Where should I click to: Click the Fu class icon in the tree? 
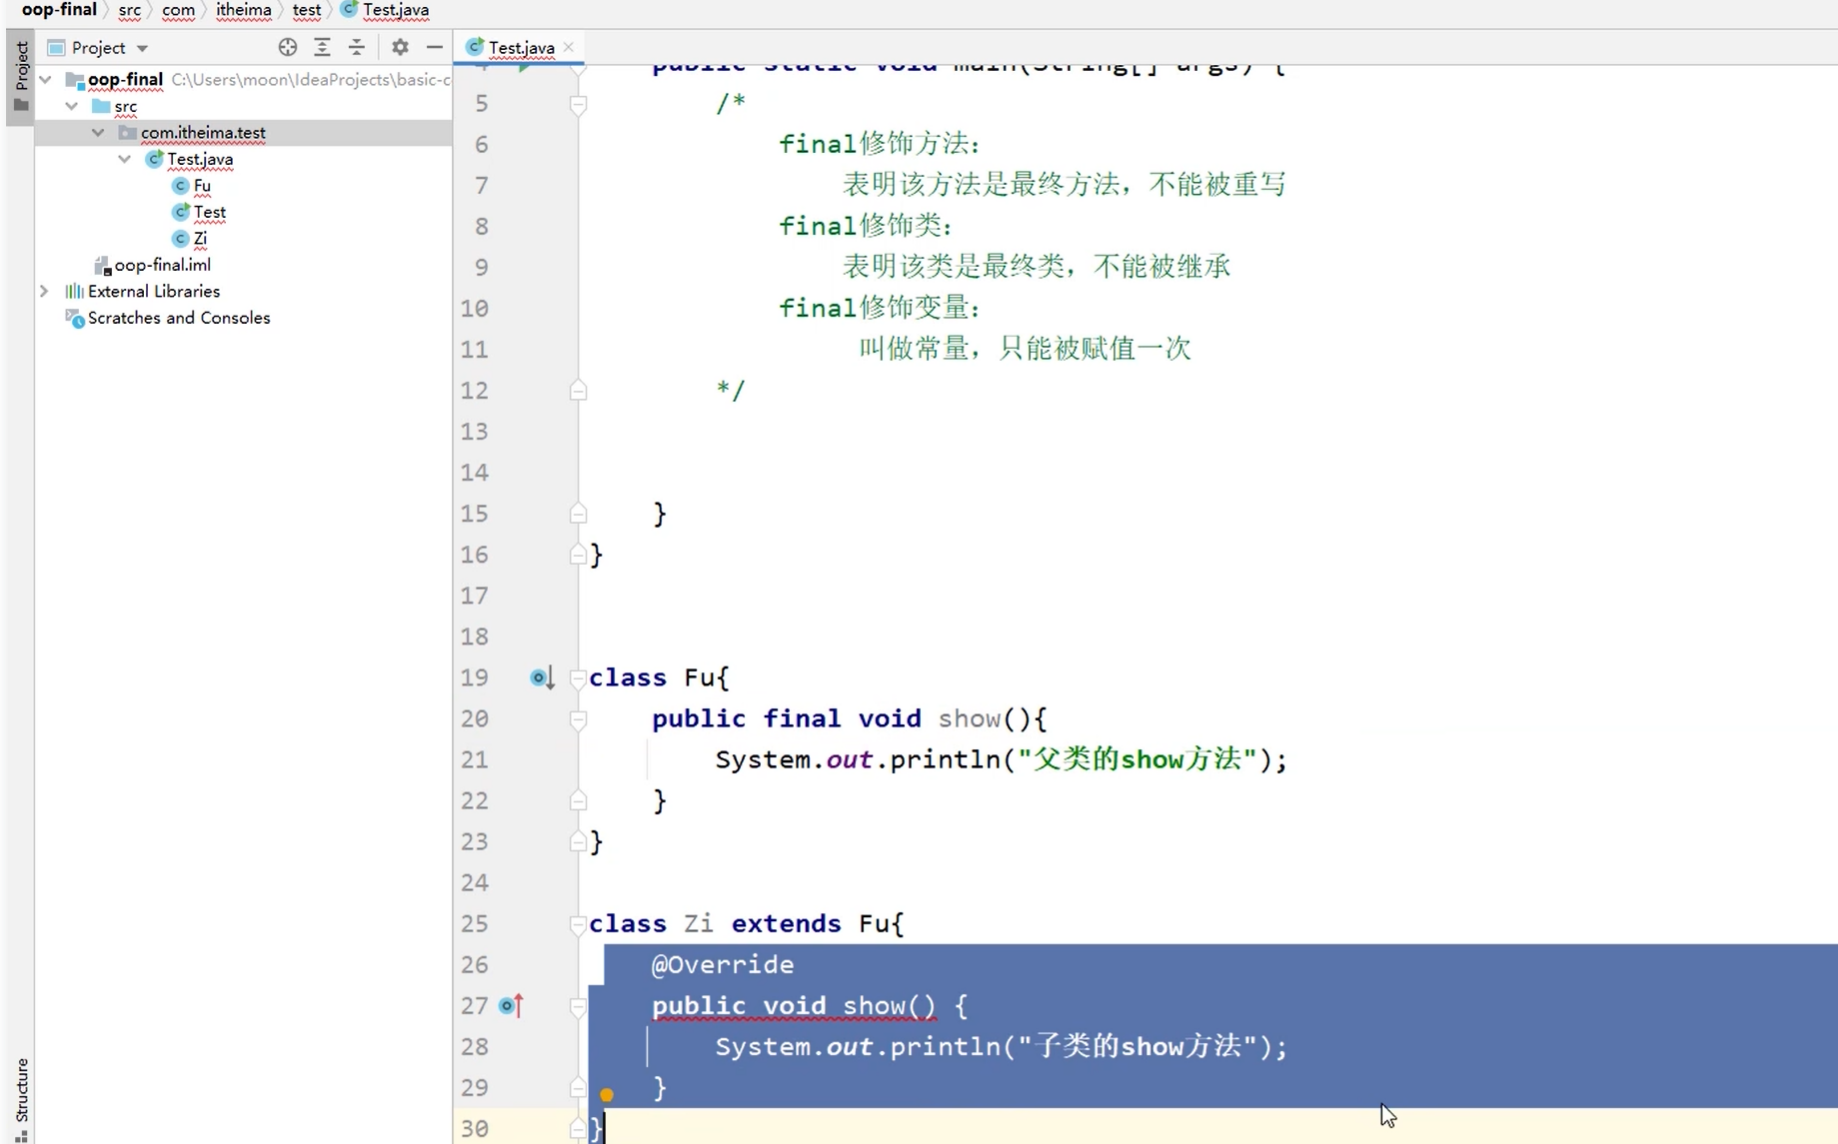[179, 186]
